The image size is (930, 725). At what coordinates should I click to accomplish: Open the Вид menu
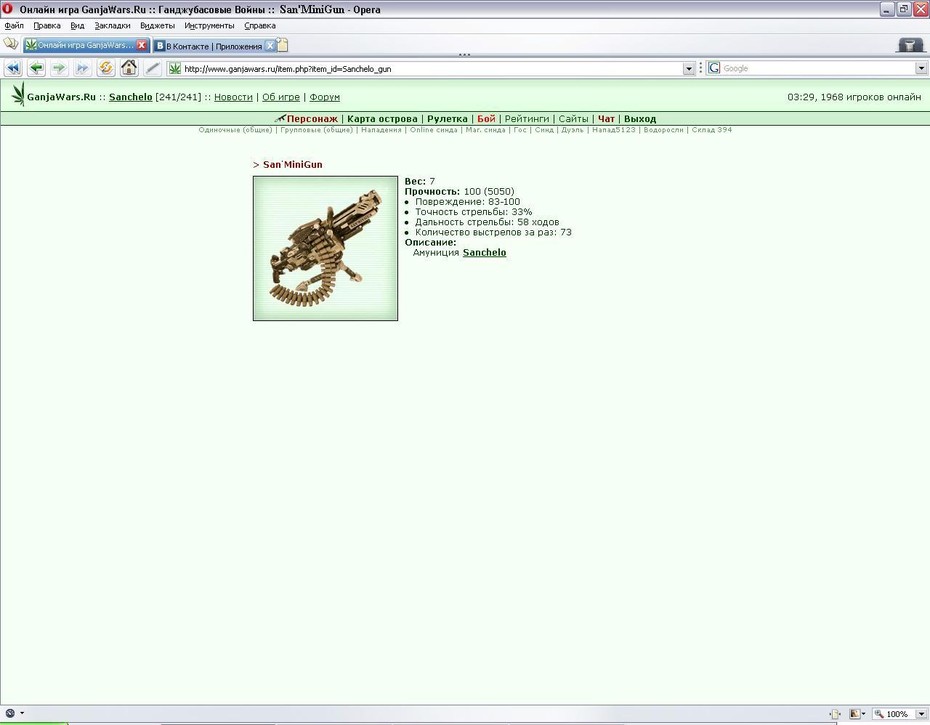(77, 26)
